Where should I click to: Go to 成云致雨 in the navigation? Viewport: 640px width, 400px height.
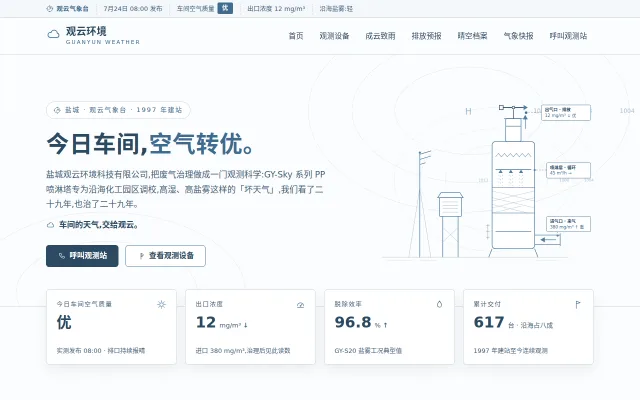click(380, 36)
